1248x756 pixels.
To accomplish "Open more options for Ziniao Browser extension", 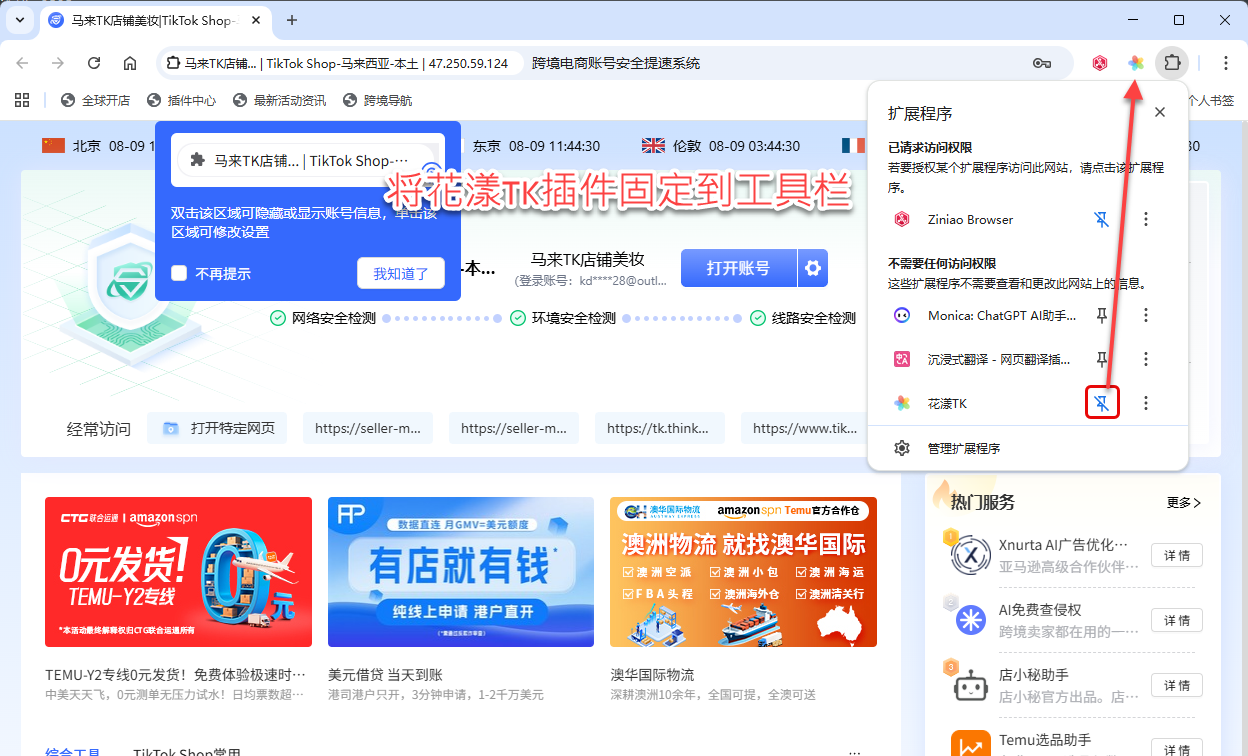I will click(x=1146, y=219).
